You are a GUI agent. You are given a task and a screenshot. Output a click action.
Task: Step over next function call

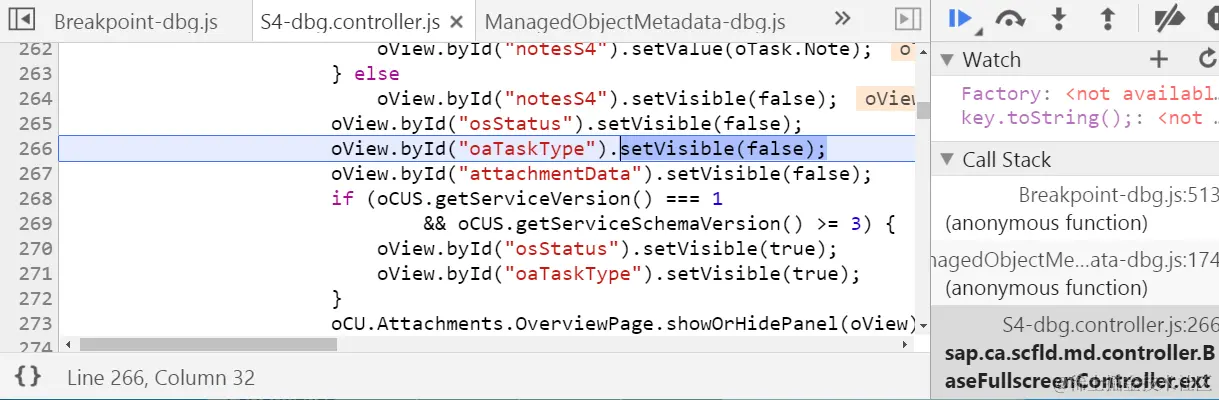[x=1012, y=19]
